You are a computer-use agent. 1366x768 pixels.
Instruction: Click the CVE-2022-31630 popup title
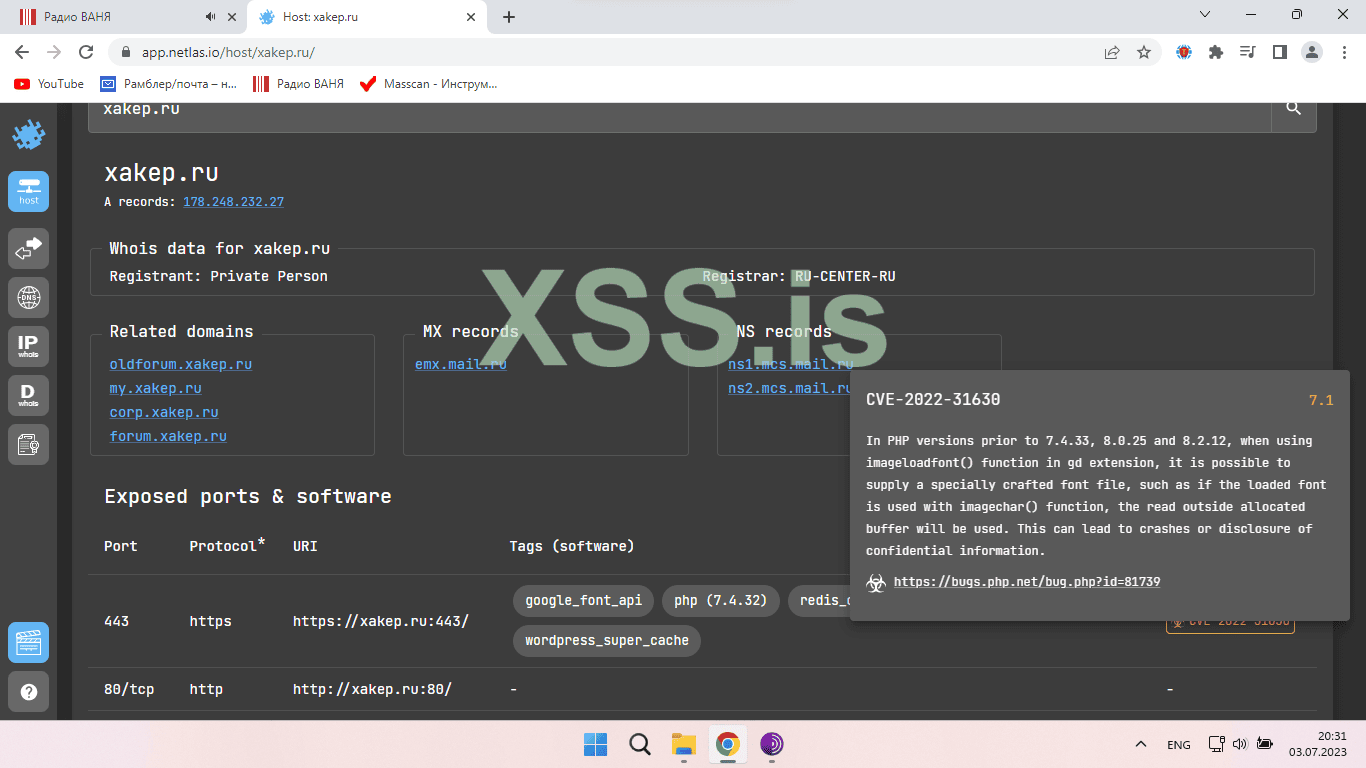click(x=933, y=400)
